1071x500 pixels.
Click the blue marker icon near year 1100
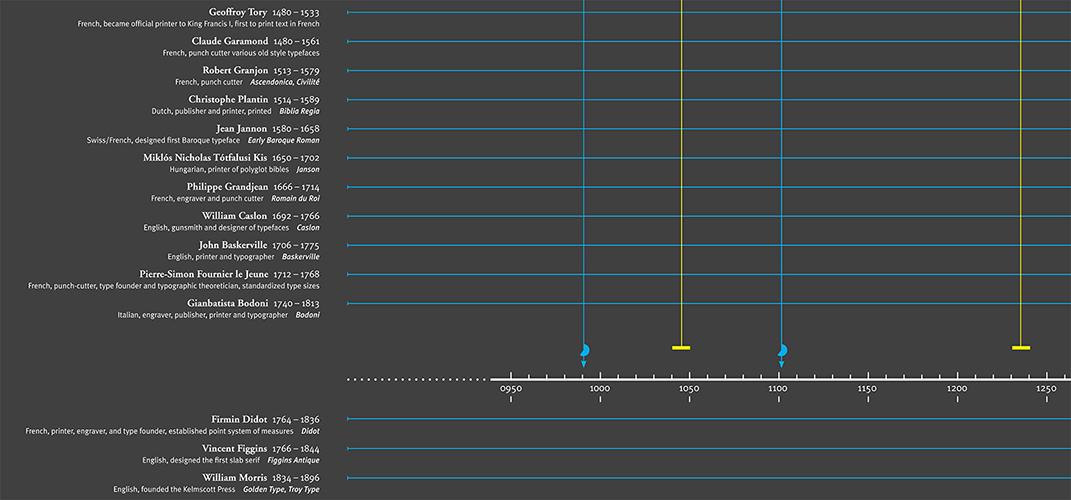click(782, 350)
